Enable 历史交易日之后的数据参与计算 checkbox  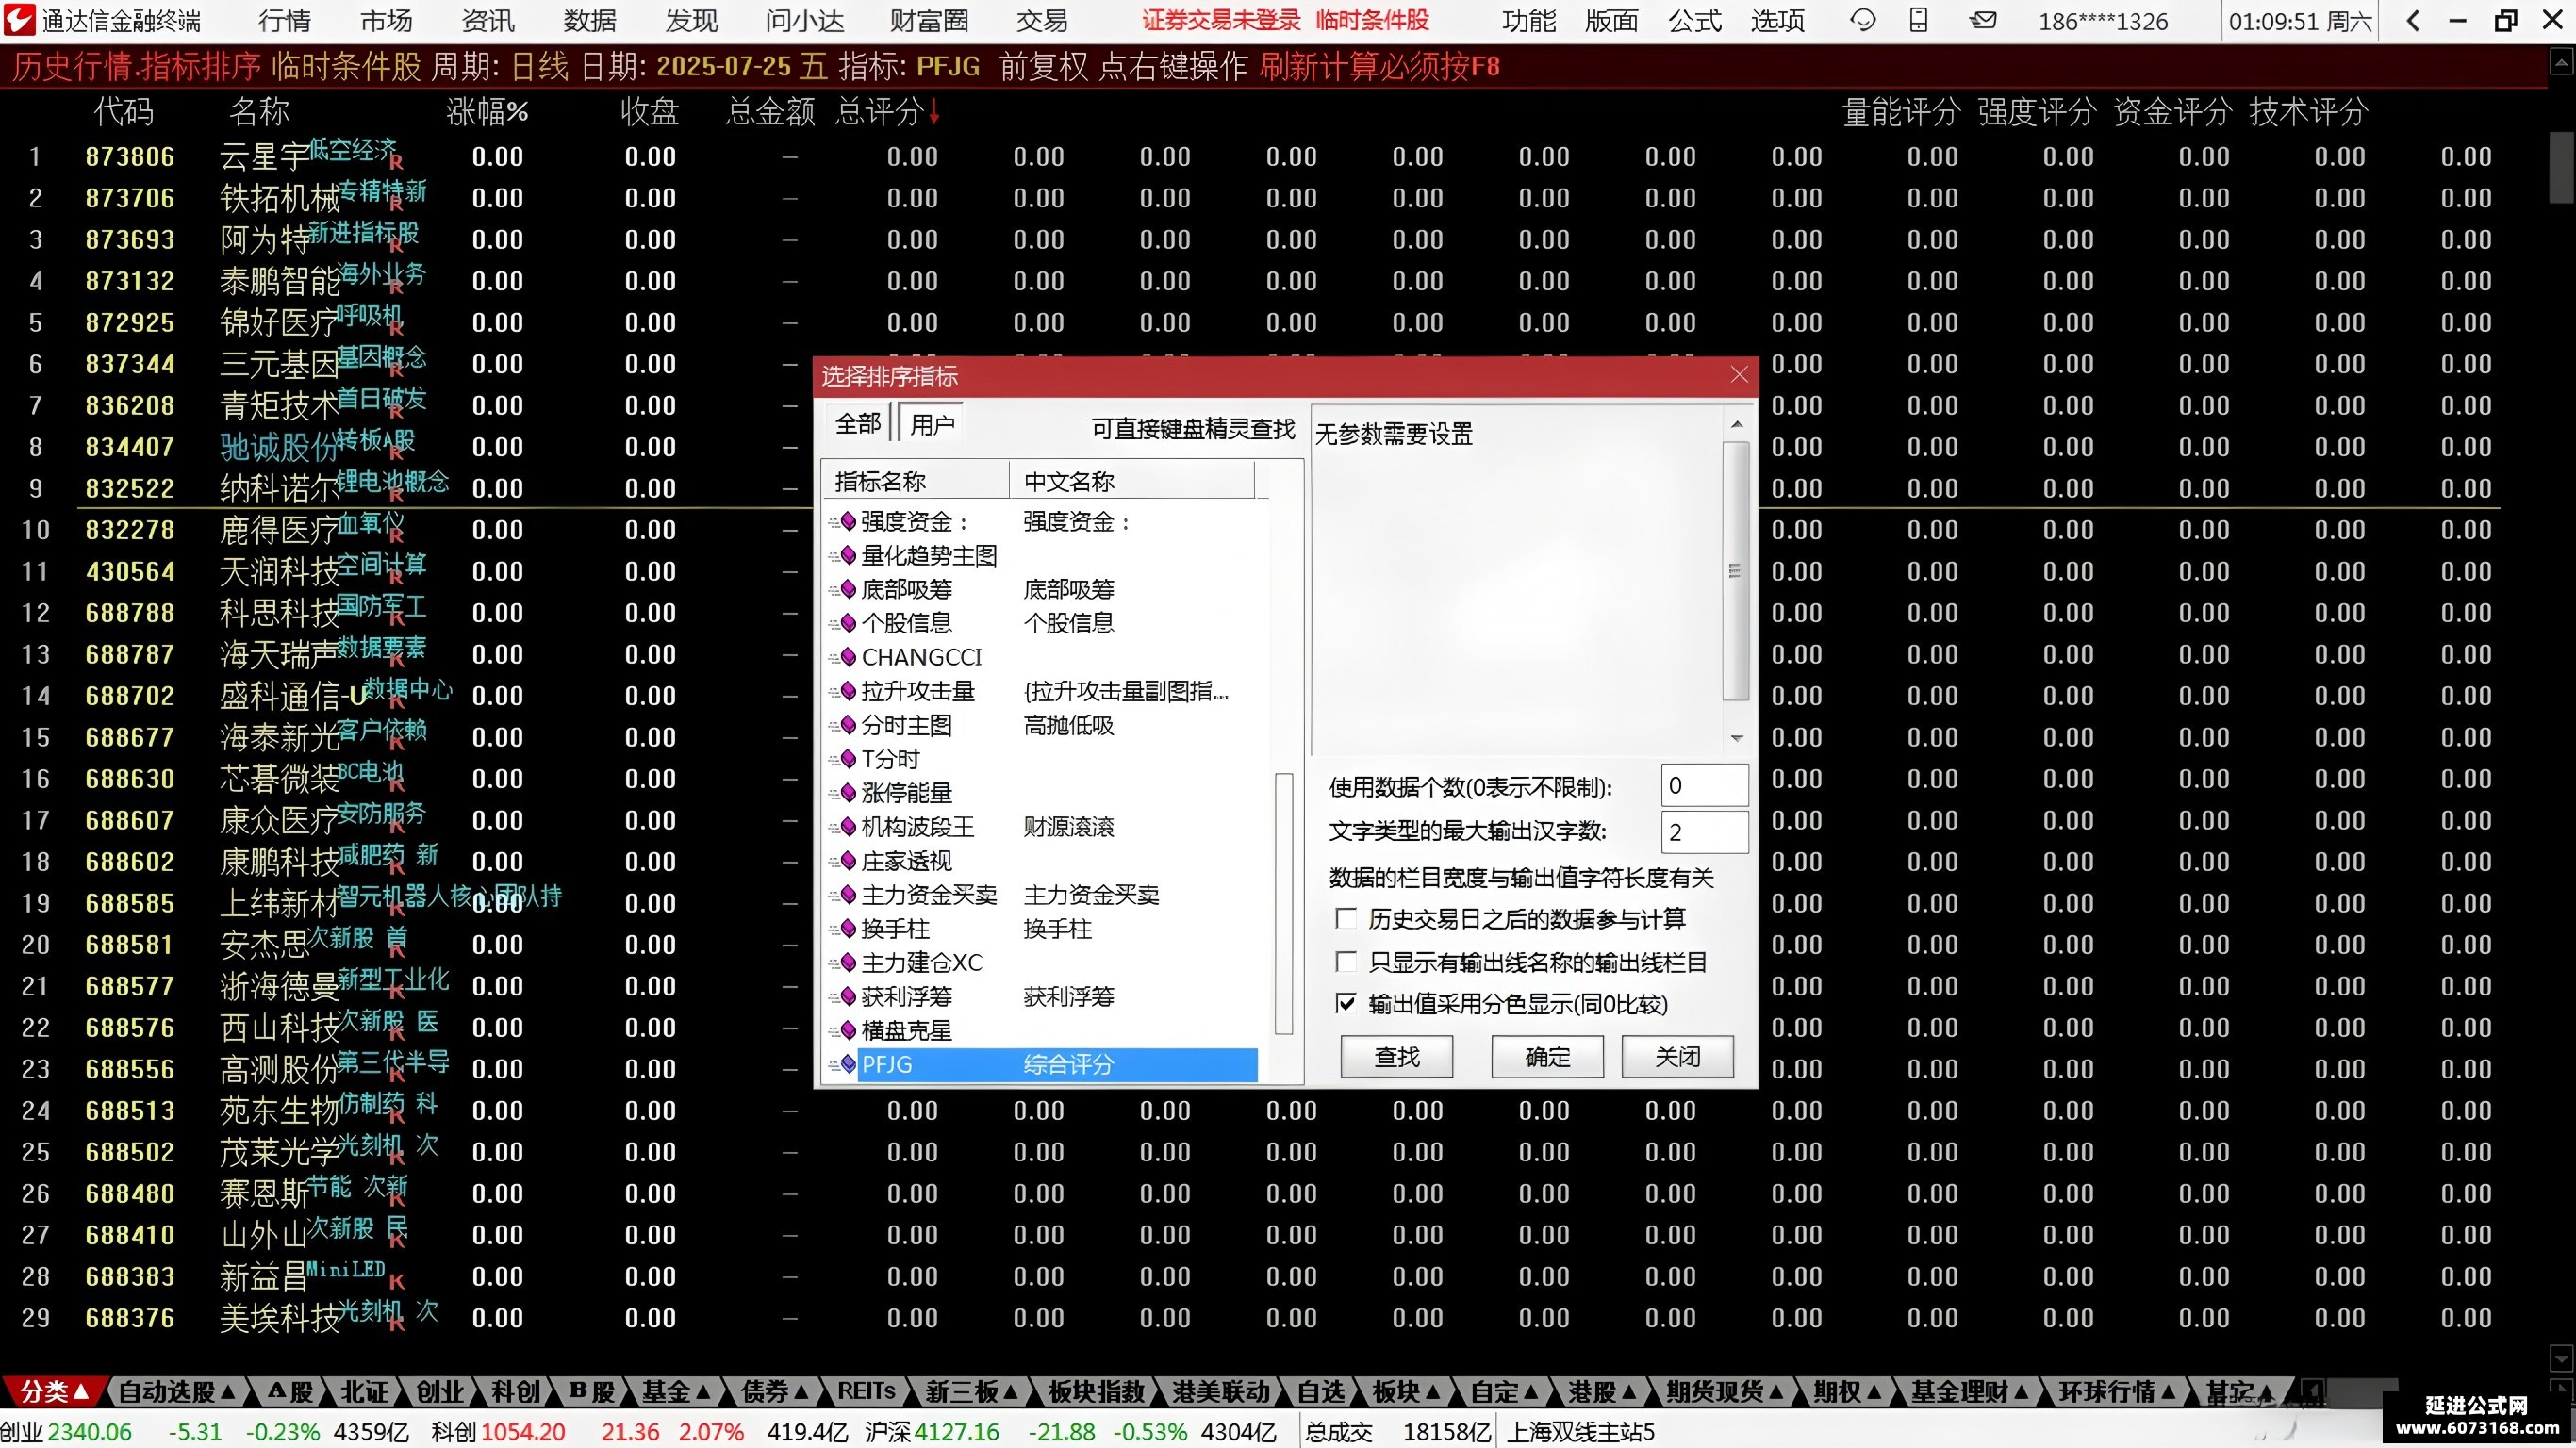coord(1347,918)
